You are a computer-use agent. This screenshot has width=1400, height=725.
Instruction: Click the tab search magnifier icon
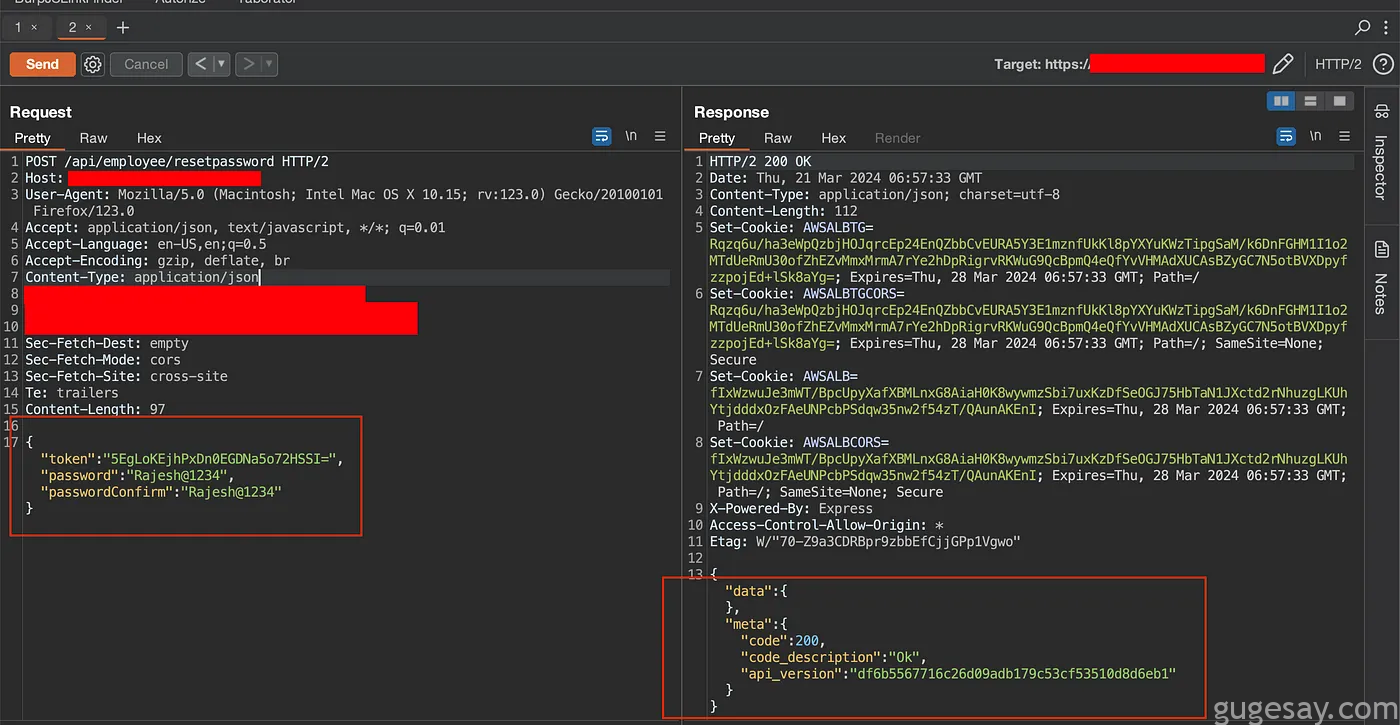1362,27
